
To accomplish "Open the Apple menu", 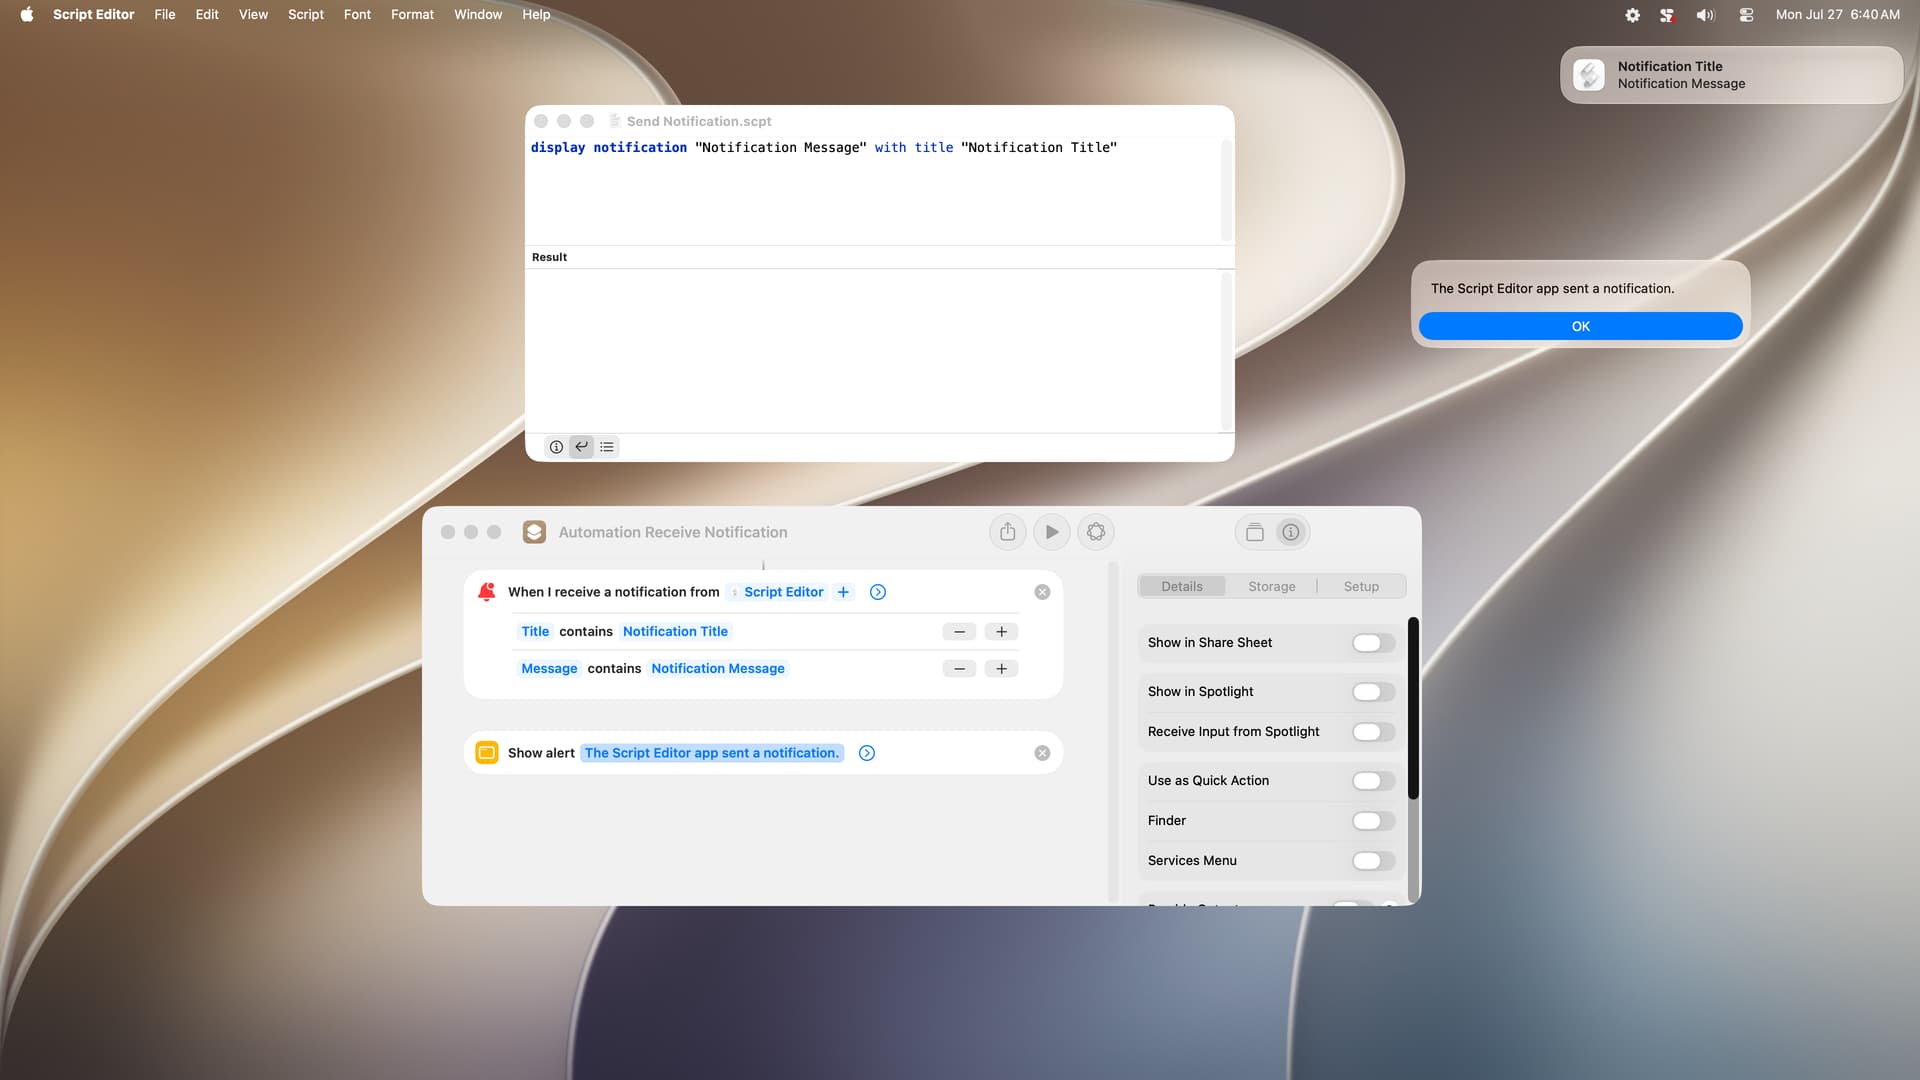I will (x=27, y=14).
